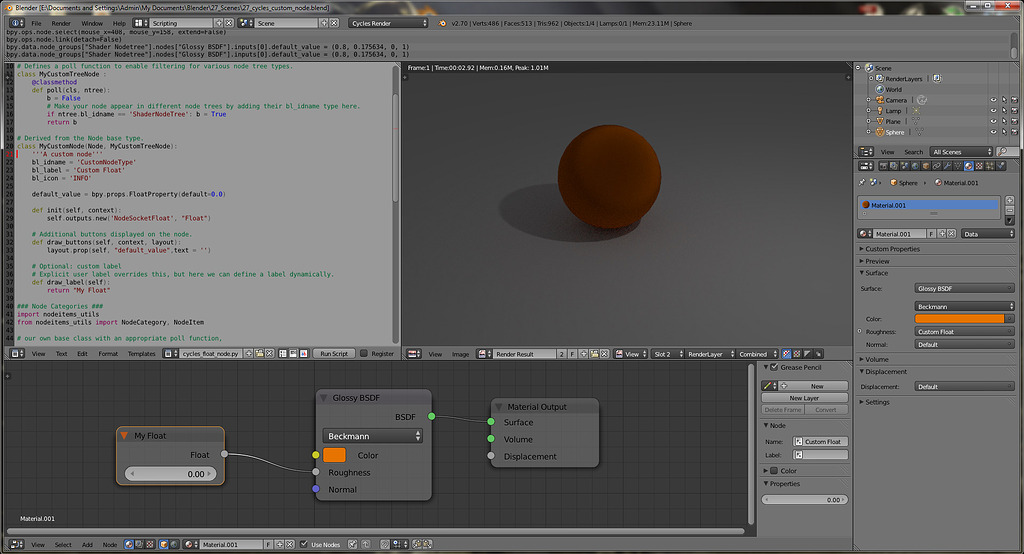
Task: Open the Cycles Render engine dropdown
Action: (x=388, y=23)
